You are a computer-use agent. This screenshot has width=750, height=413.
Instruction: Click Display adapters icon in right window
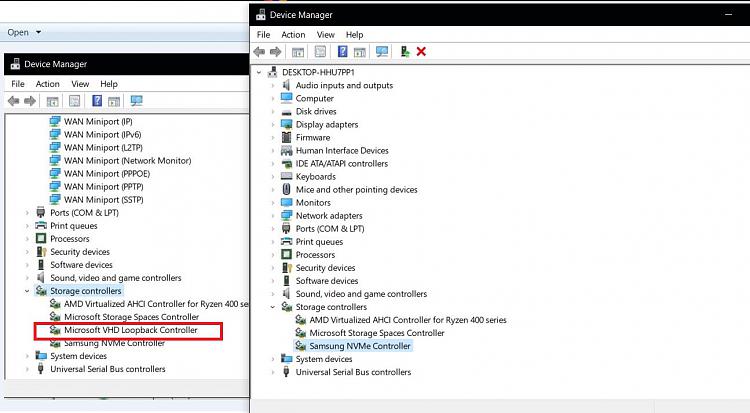286,124
